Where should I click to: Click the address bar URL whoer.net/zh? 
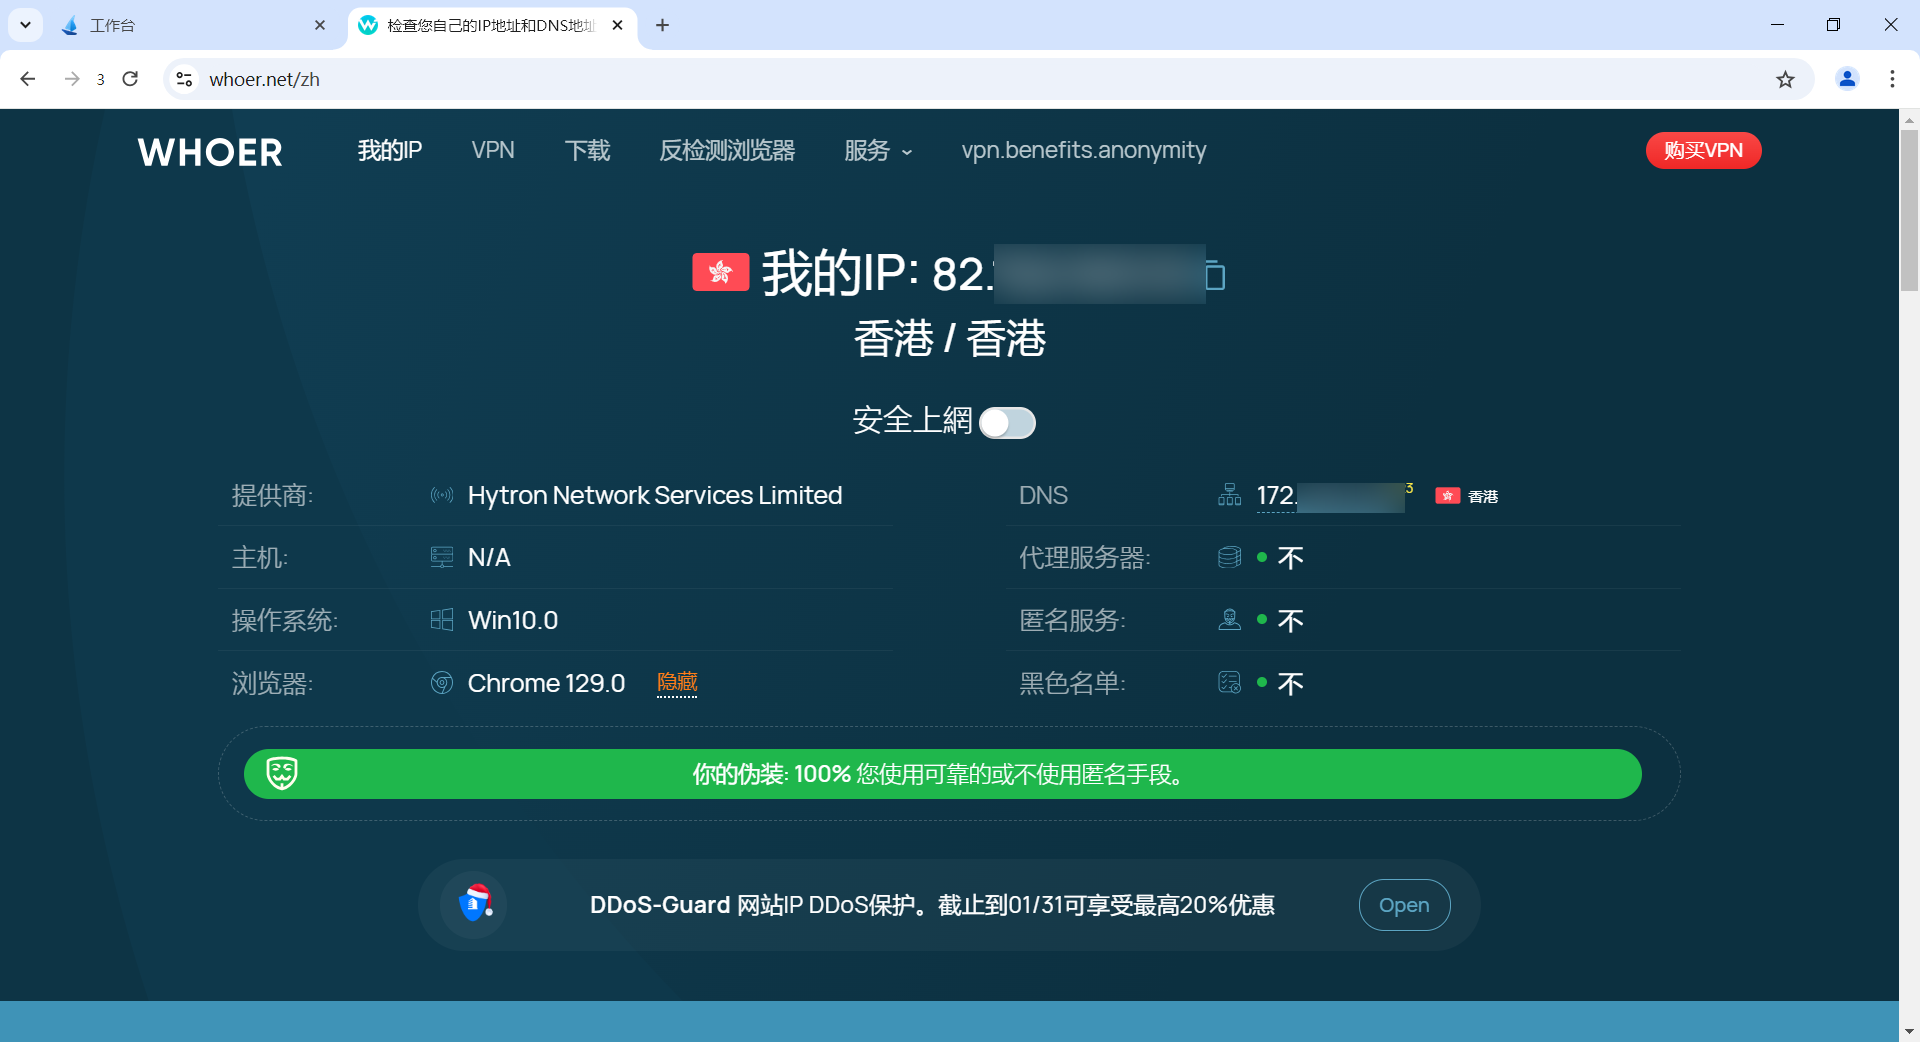click(265, 79)
